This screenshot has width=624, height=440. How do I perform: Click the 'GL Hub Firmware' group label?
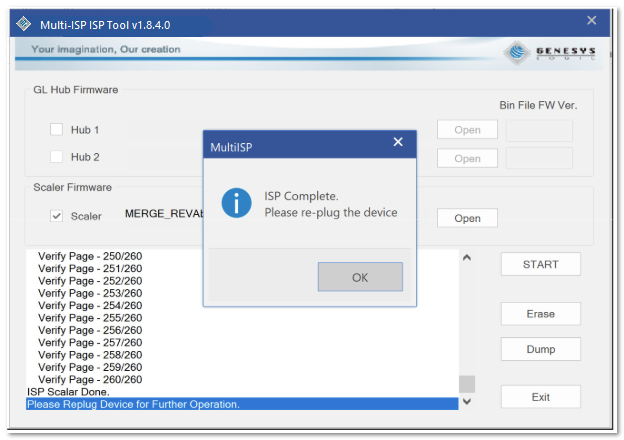[76, 90]
